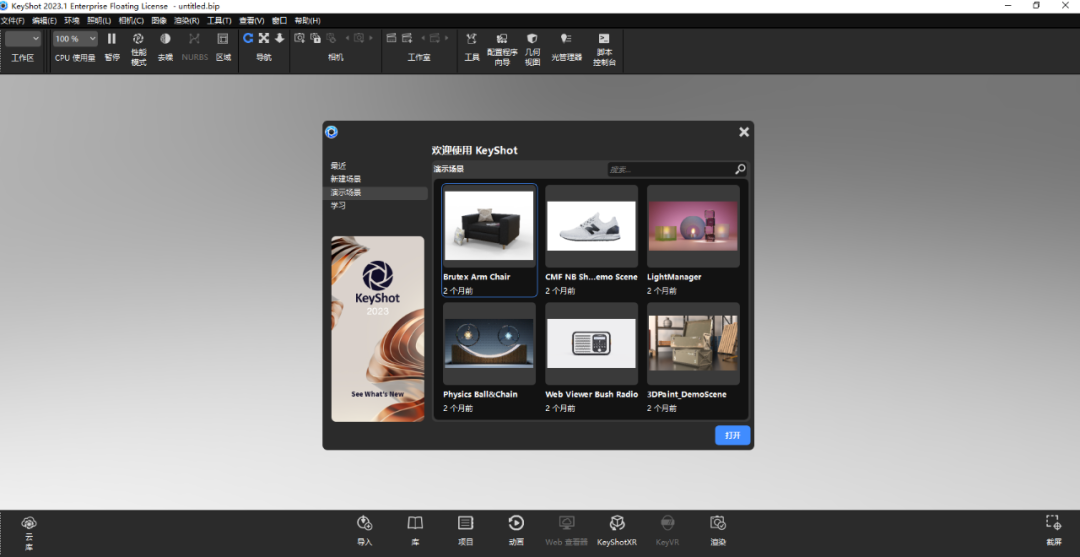The height and width of the screenshot is (557, 1080).
Task: Toggle the 区域 region render button
Action: click(x=223, y=39)
